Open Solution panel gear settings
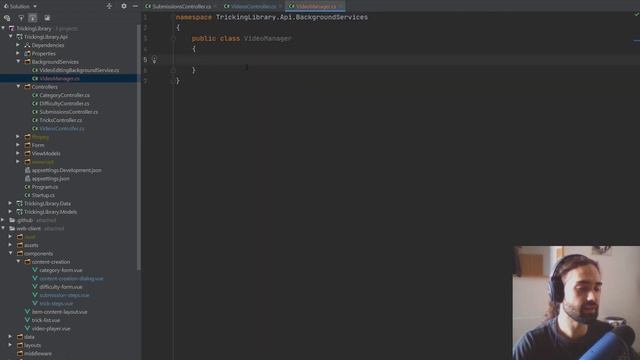 (124, 6)
